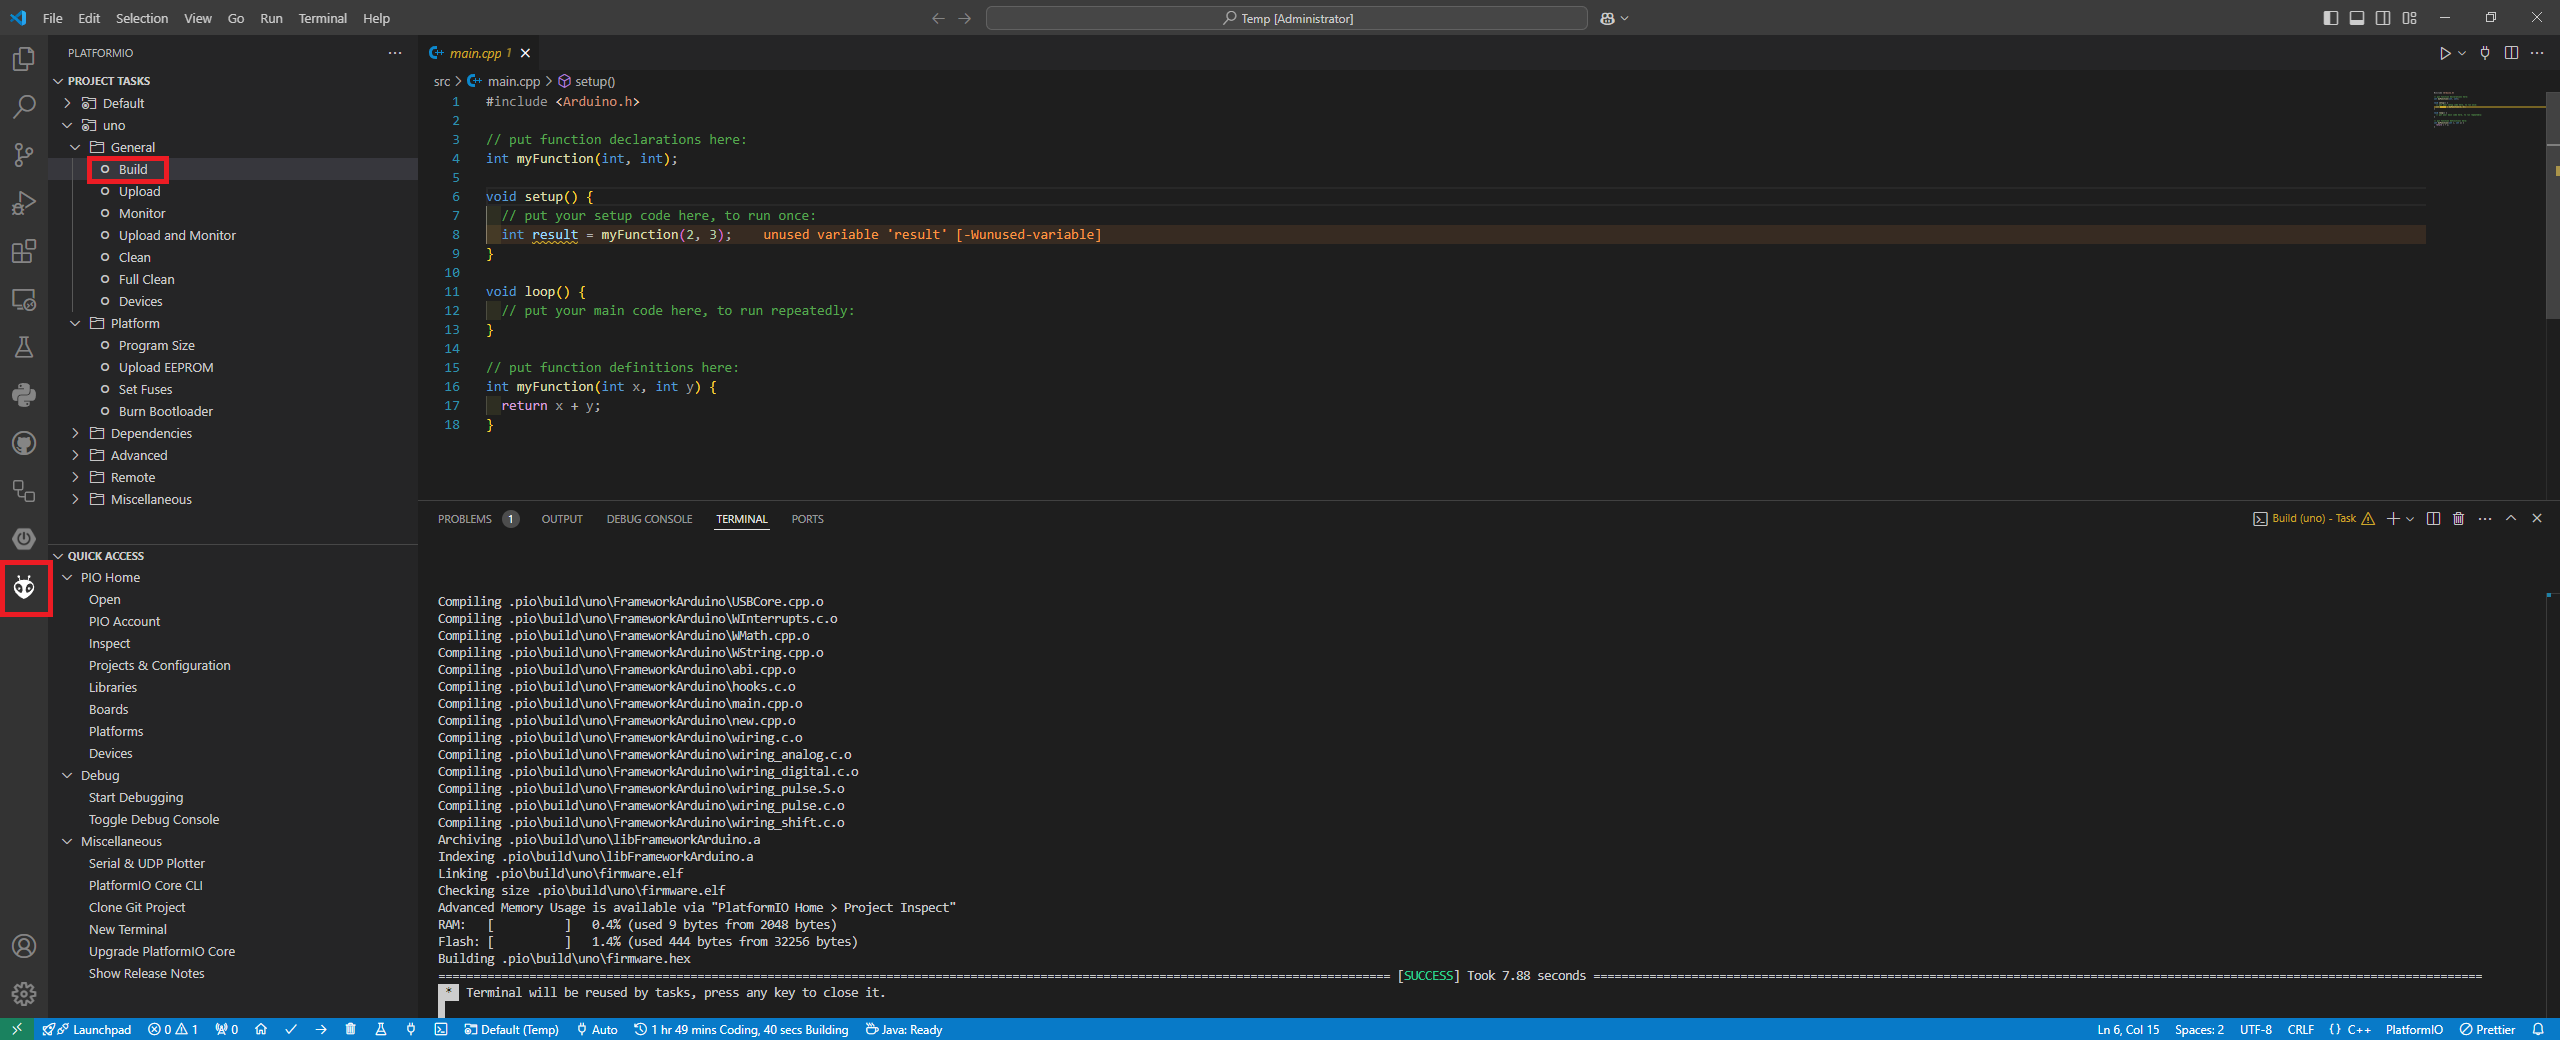The width and height of the screenshot is (2560, 1040).
Task: Run the Upload and Monitor task
Action: point(177,235)
